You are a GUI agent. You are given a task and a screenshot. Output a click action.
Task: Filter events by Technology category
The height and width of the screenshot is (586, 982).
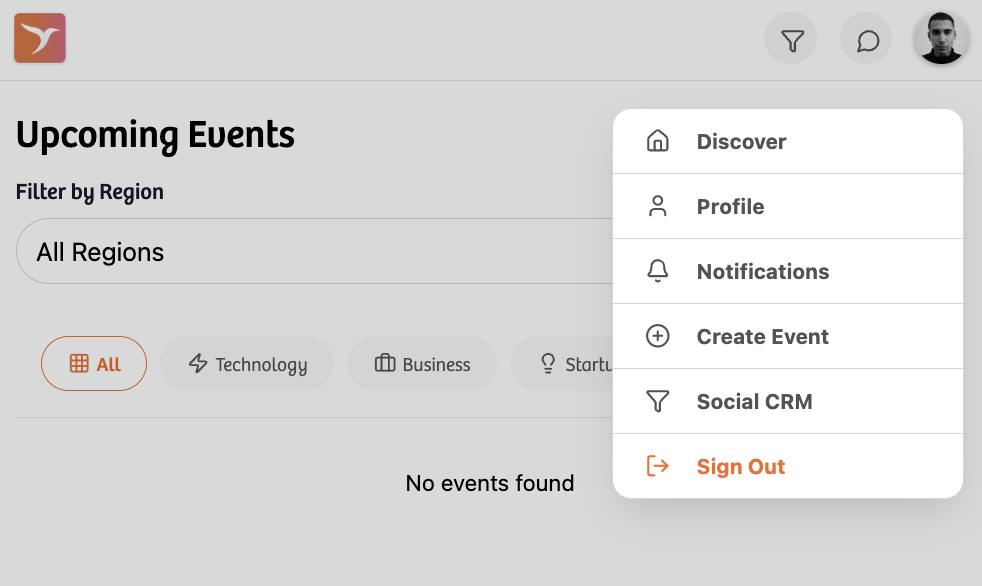[247, 364]
